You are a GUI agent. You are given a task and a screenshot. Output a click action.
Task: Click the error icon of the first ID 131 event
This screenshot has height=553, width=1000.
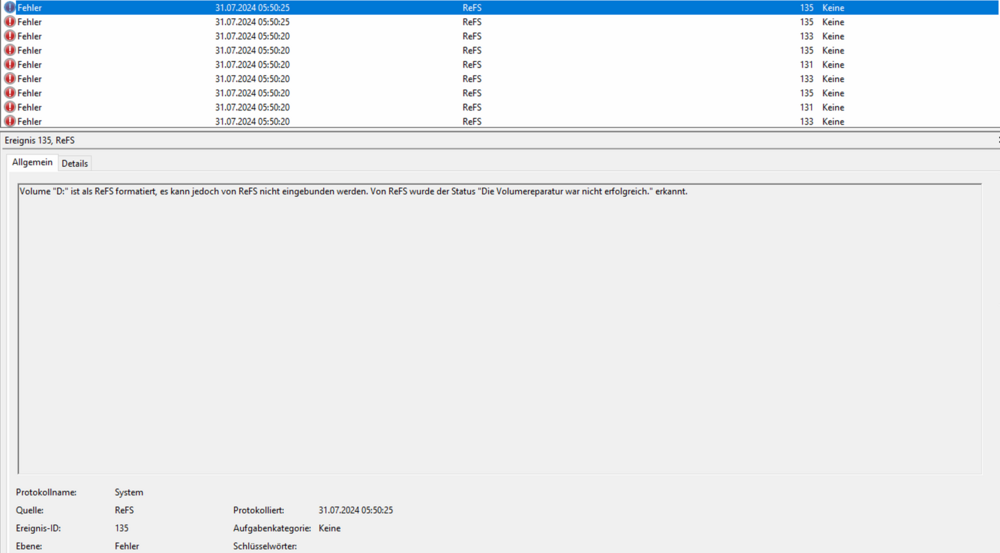pyautogui.click(x=10, y=65)
